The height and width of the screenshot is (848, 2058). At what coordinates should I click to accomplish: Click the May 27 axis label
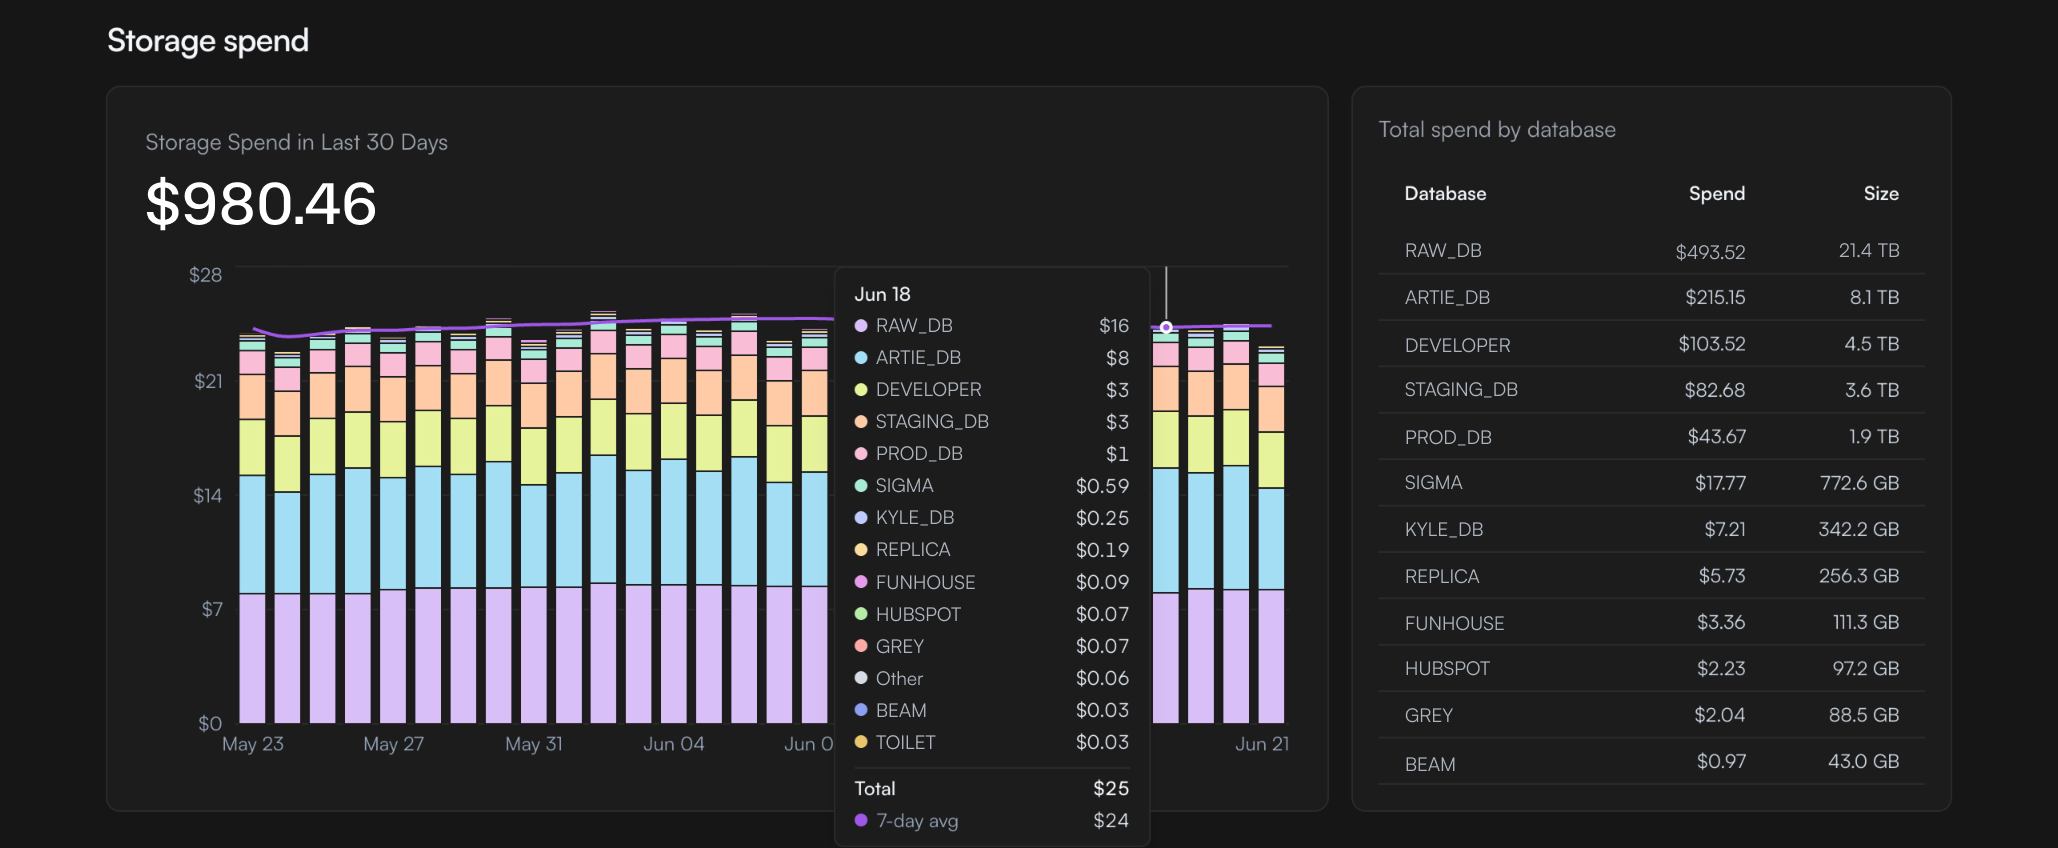click(x=393, y=744)
